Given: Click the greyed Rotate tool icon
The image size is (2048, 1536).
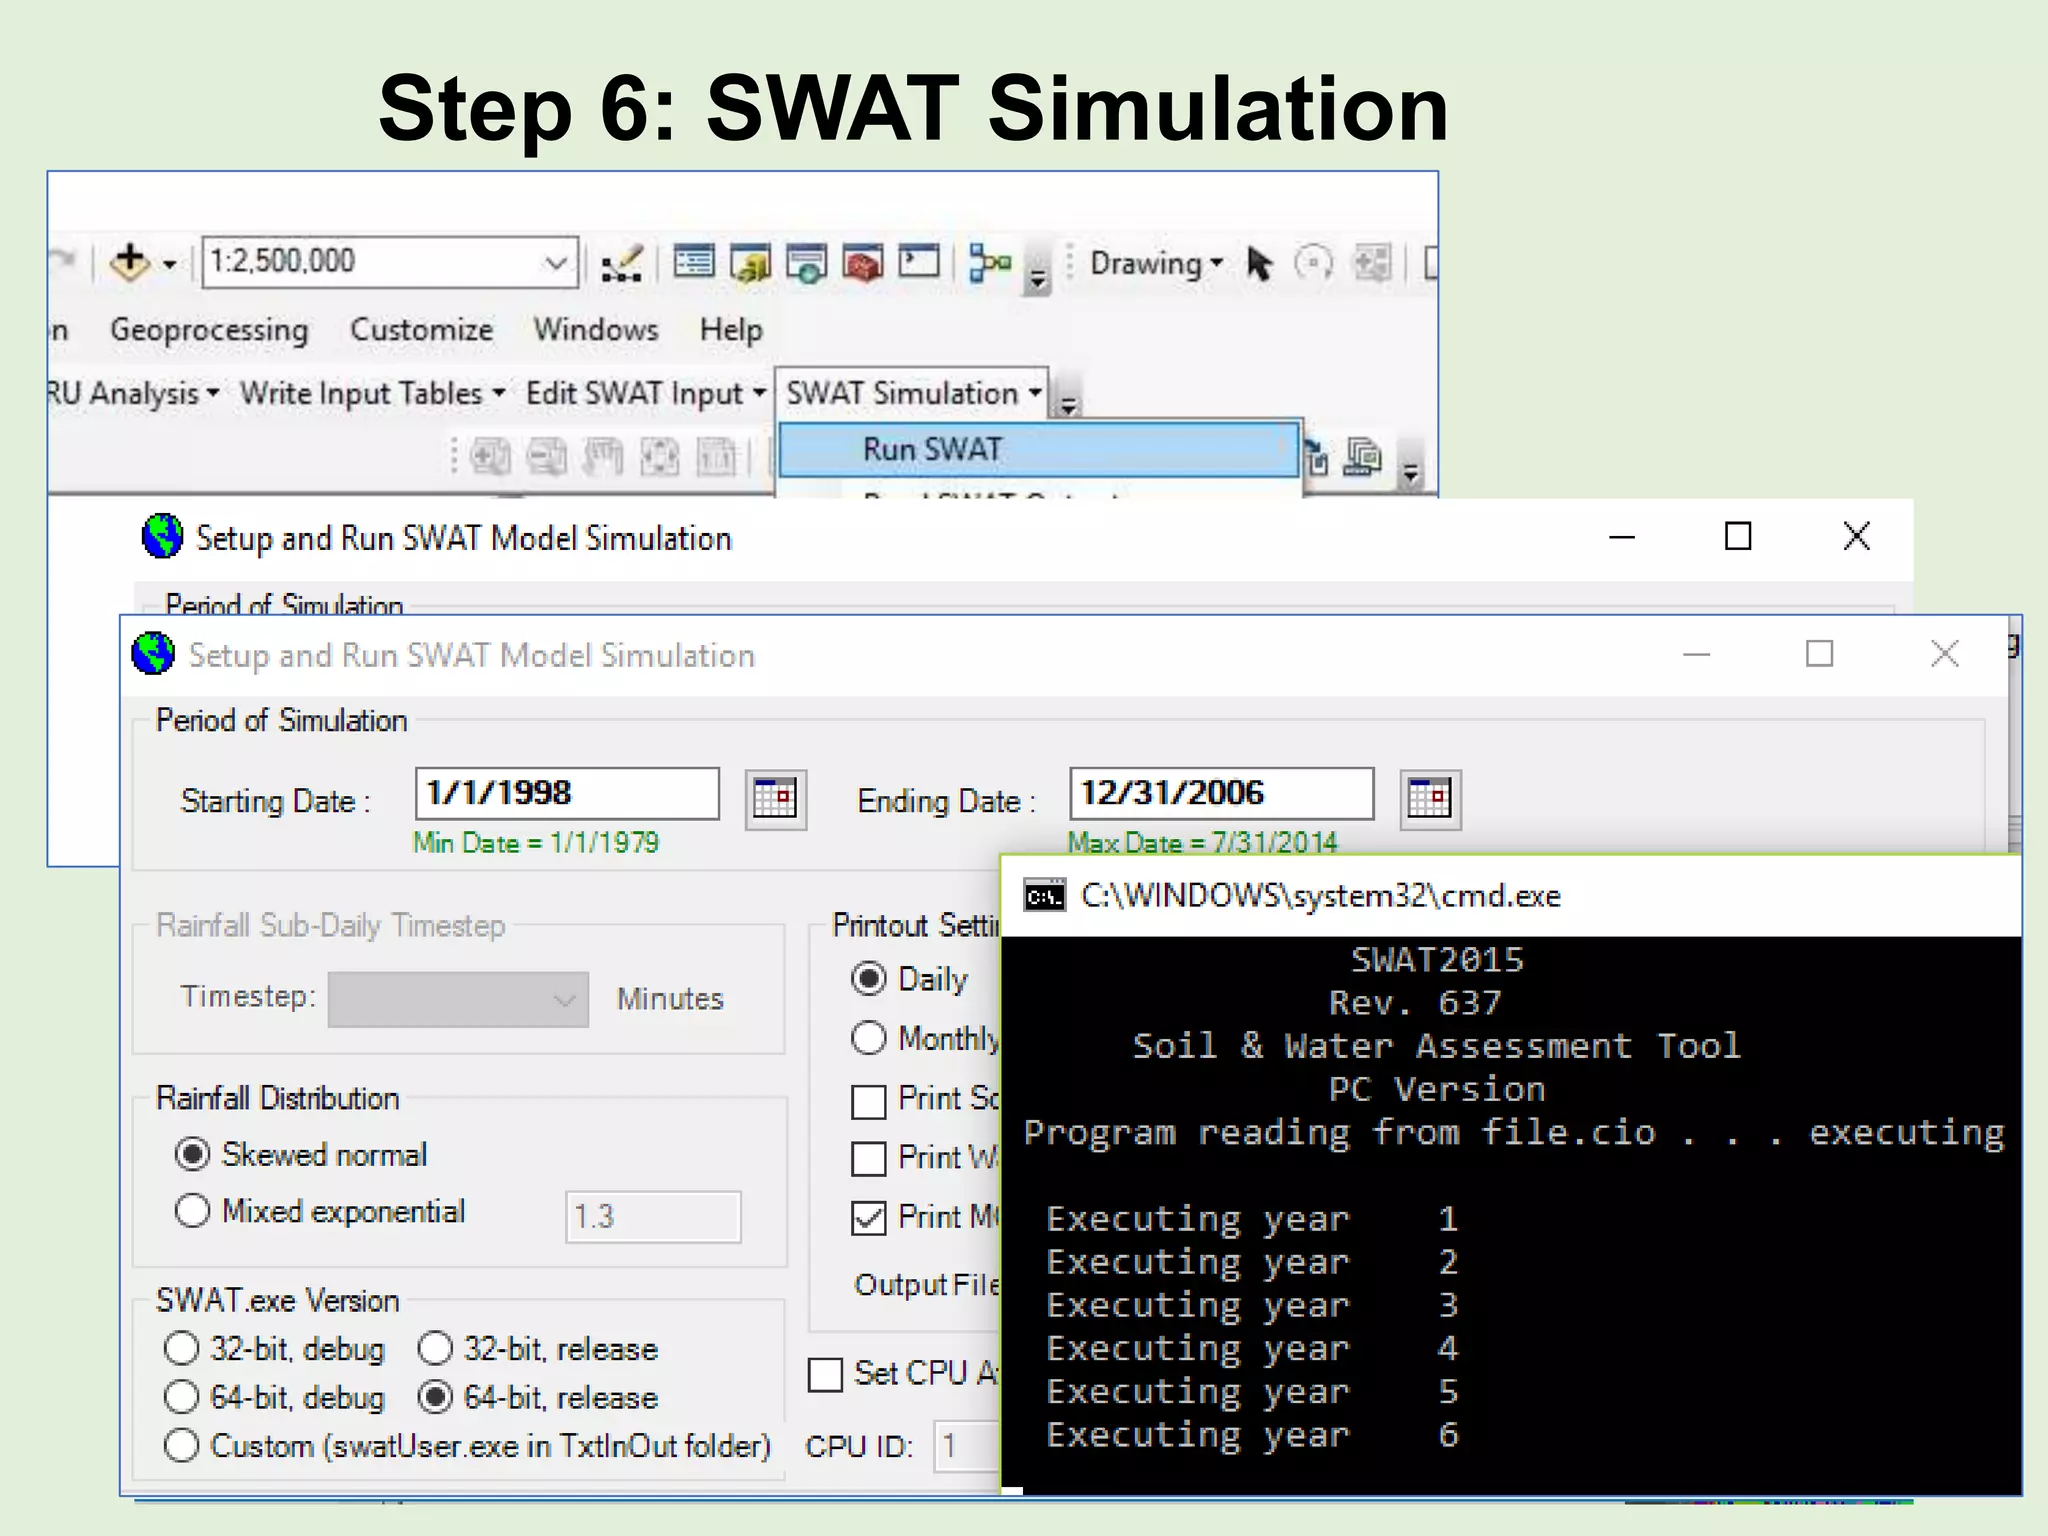Looking at the screenshot, I should pos(1313,264).
